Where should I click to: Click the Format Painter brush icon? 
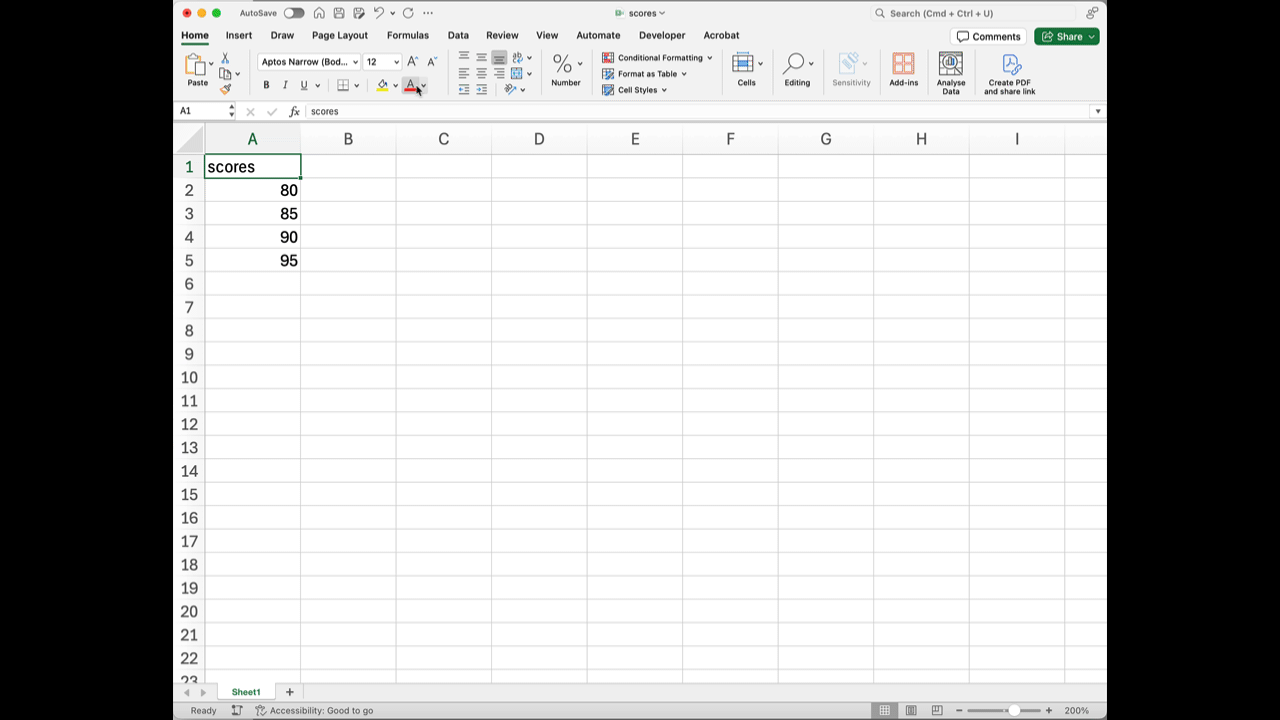tap(225, 90)
